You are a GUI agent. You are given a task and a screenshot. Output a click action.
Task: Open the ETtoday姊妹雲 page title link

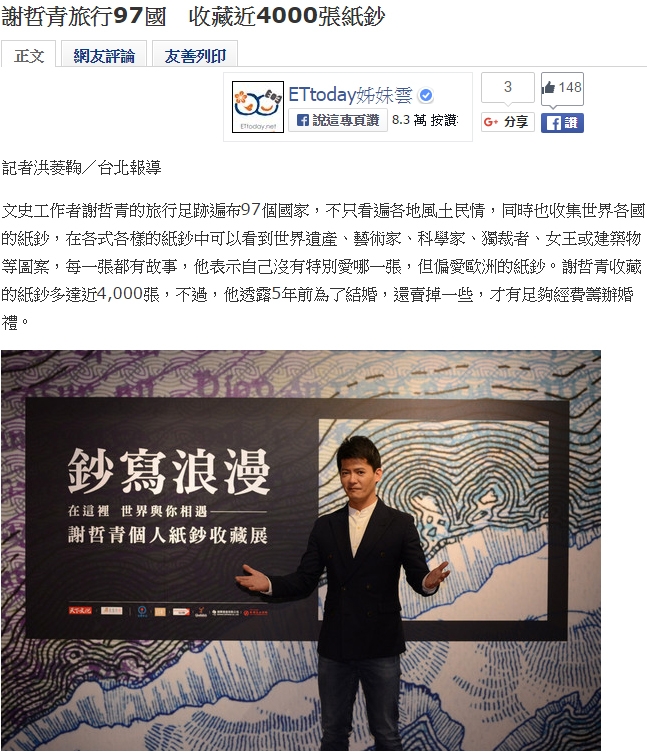350,95
